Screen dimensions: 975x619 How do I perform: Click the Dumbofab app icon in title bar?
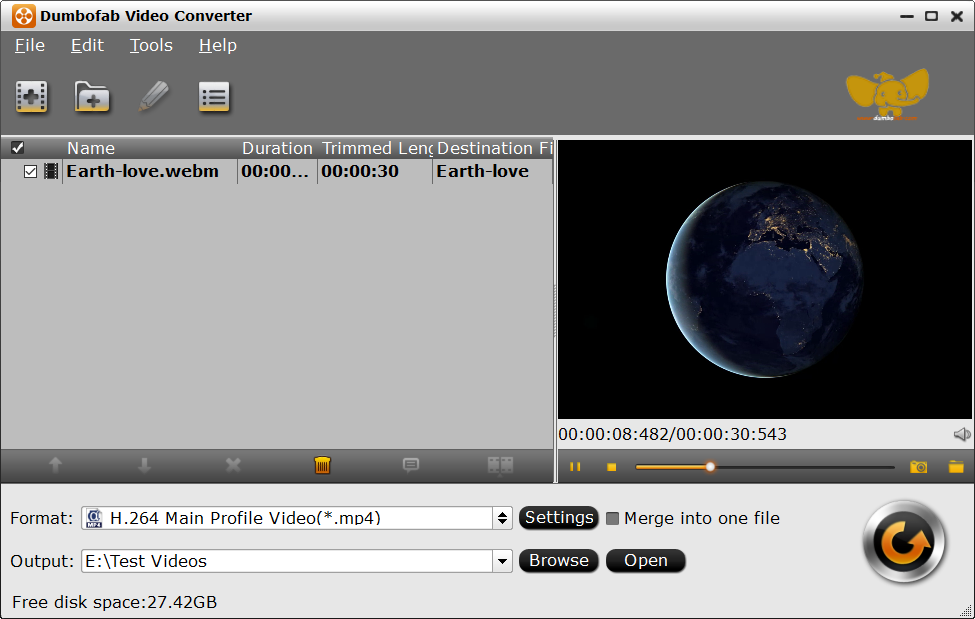coord(23,16)
